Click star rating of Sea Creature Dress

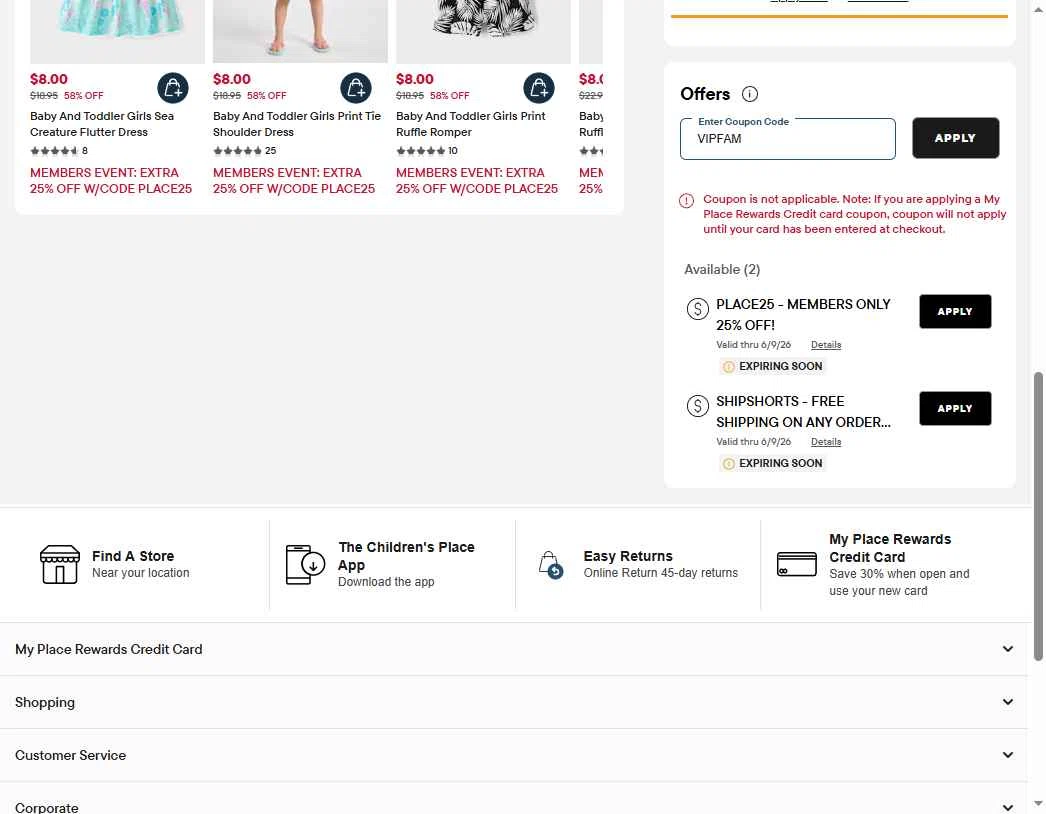54,151
